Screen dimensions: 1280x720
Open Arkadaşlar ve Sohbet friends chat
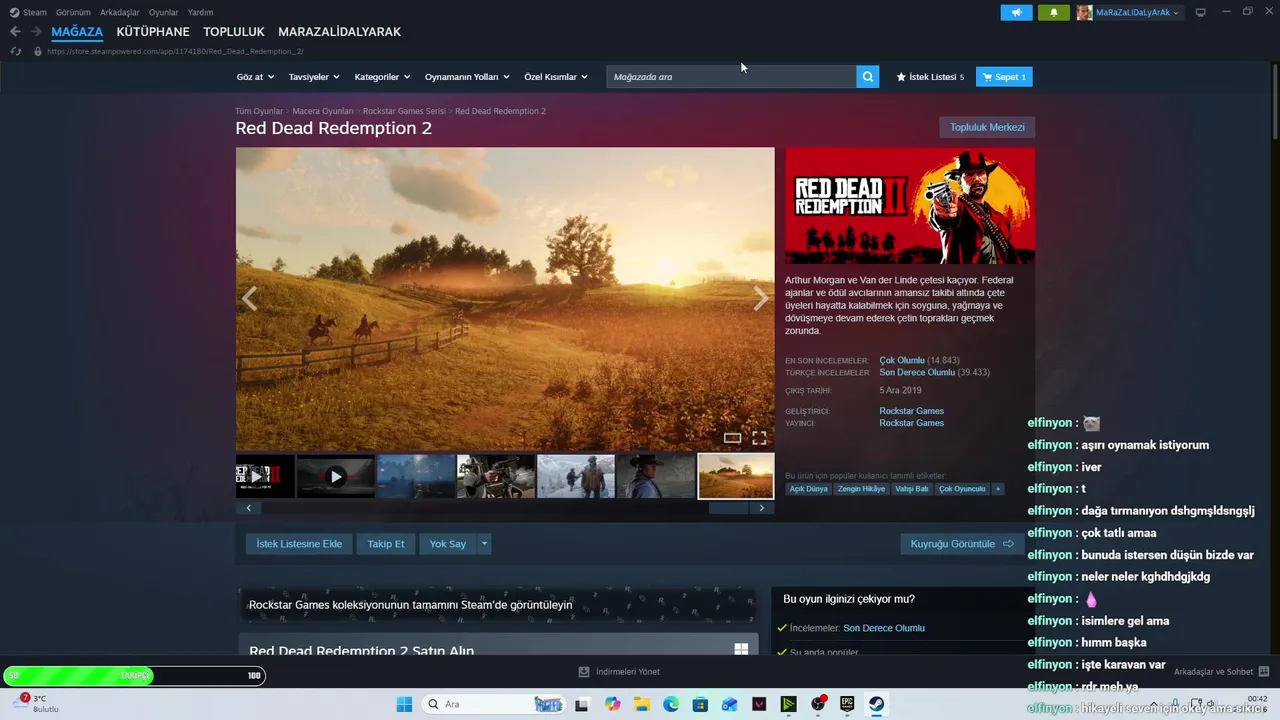(x=1221, y=672)
